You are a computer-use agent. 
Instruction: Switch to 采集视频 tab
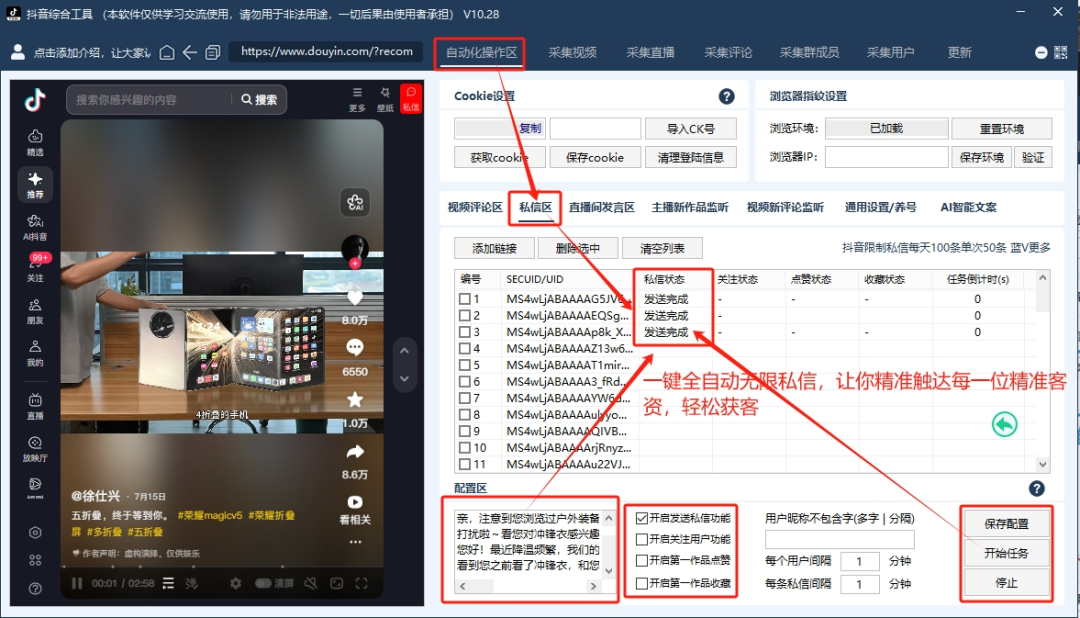[572, 53]
